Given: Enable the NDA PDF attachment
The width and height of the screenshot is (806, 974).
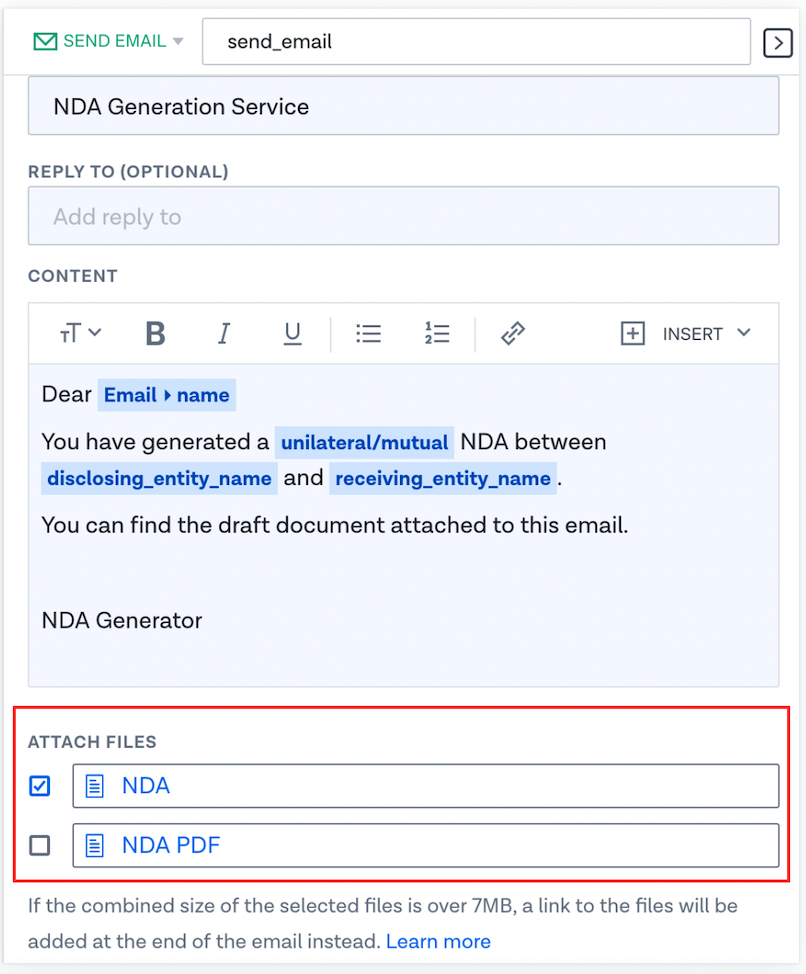Looking at the screenshot, I should click(x=39, y=845).
